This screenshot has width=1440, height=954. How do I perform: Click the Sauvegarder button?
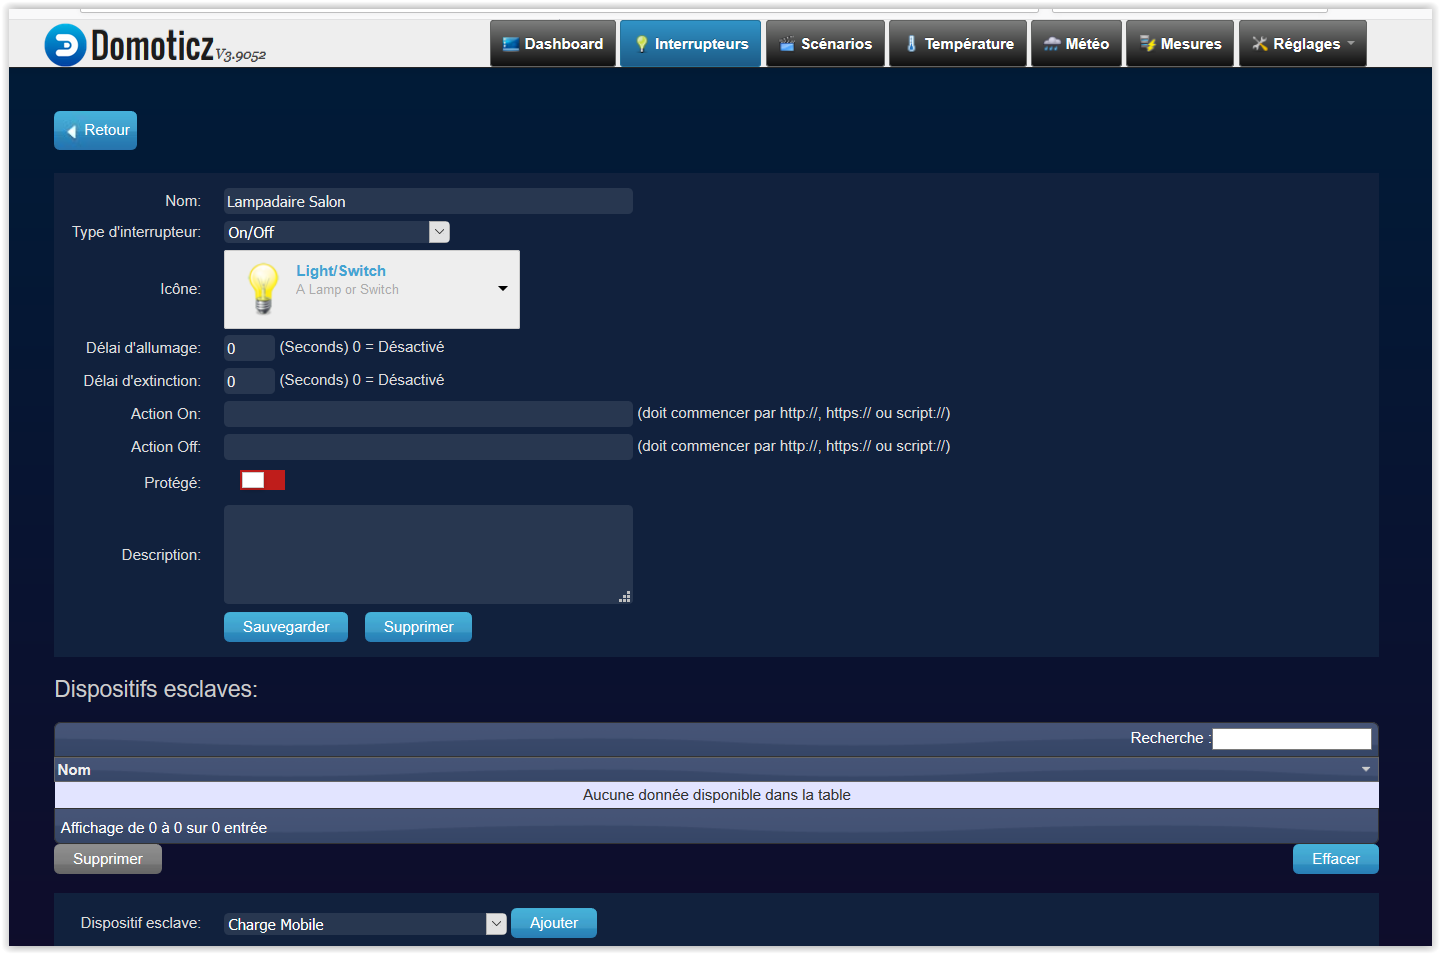tap(286, 627)
